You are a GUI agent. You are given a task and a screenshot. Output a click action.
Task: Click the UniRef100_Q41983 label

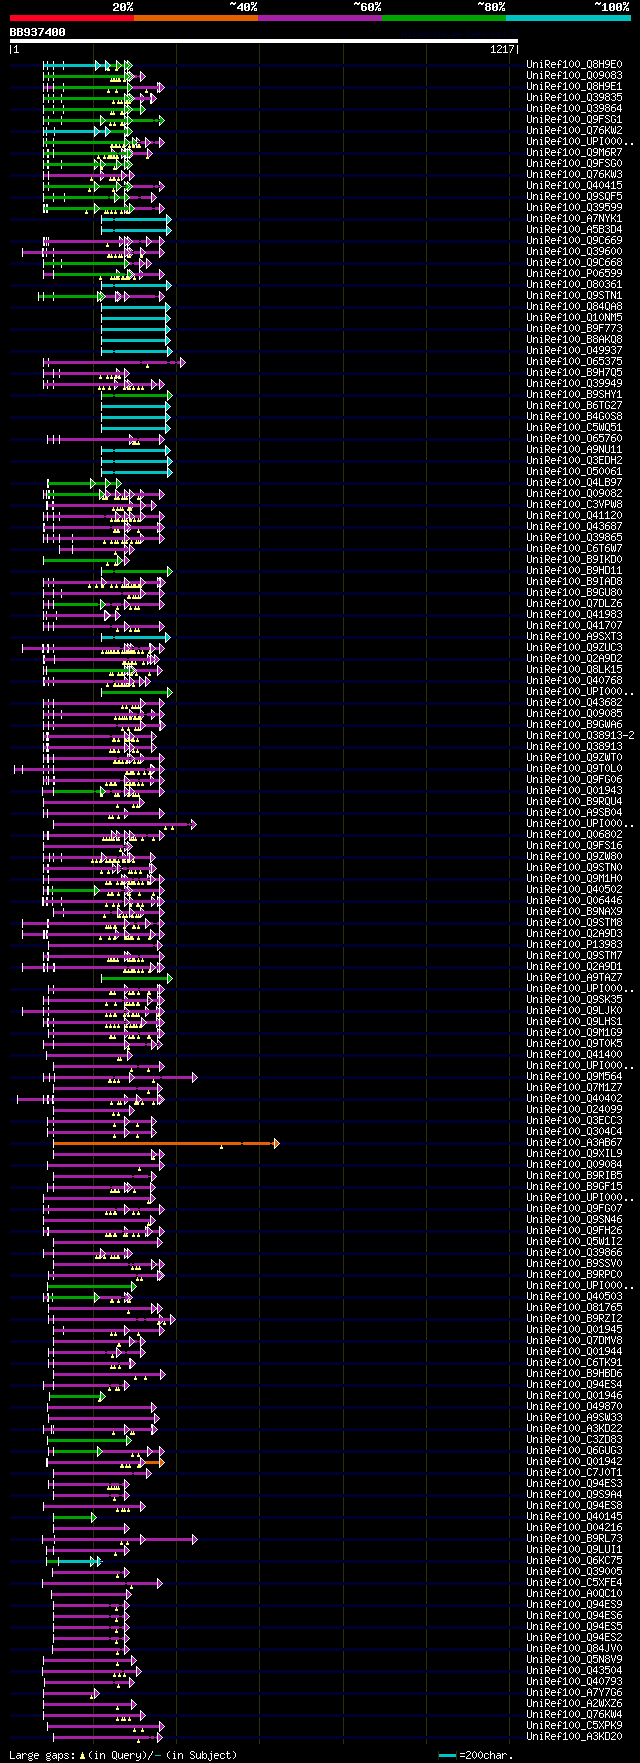click(574, 615)
